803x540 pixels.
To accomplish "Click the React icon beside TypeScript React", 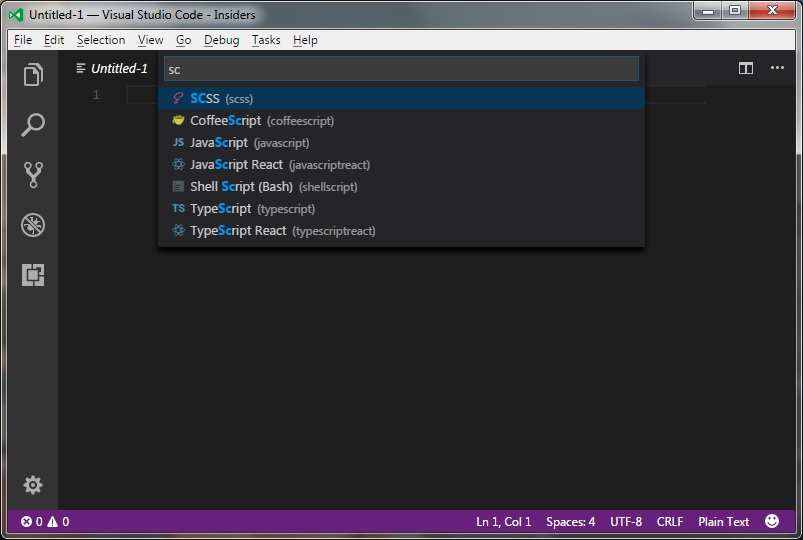I will click(x=178, y=230).
